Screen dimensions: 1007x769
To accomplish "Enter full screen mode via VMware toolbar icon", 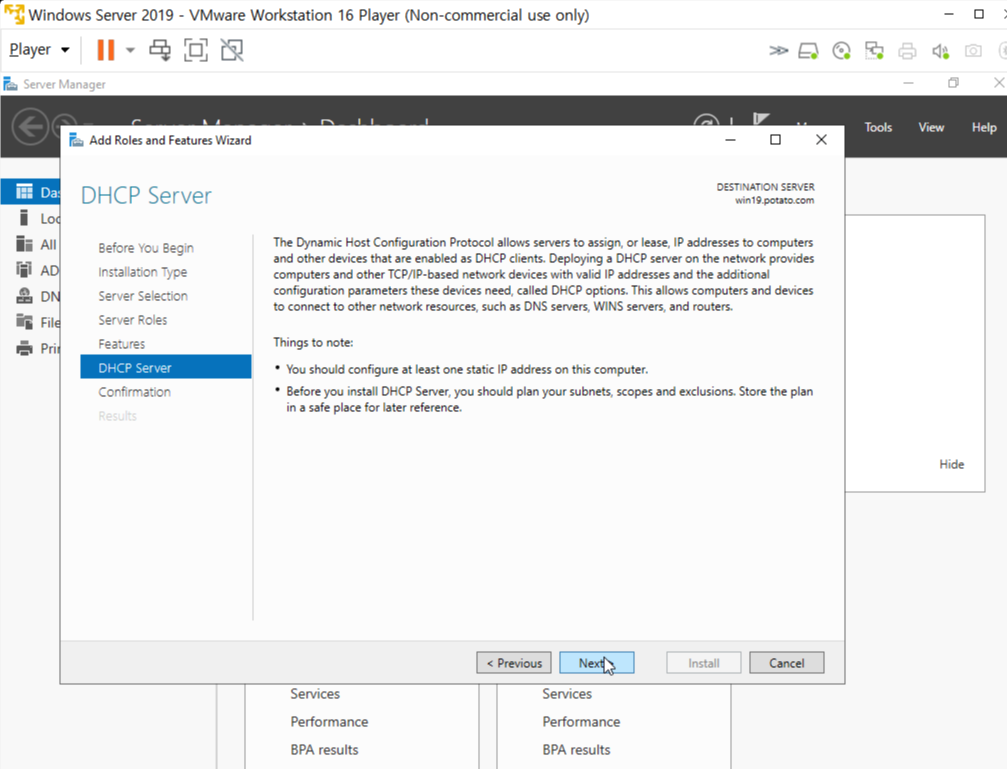I will (196, 50).
